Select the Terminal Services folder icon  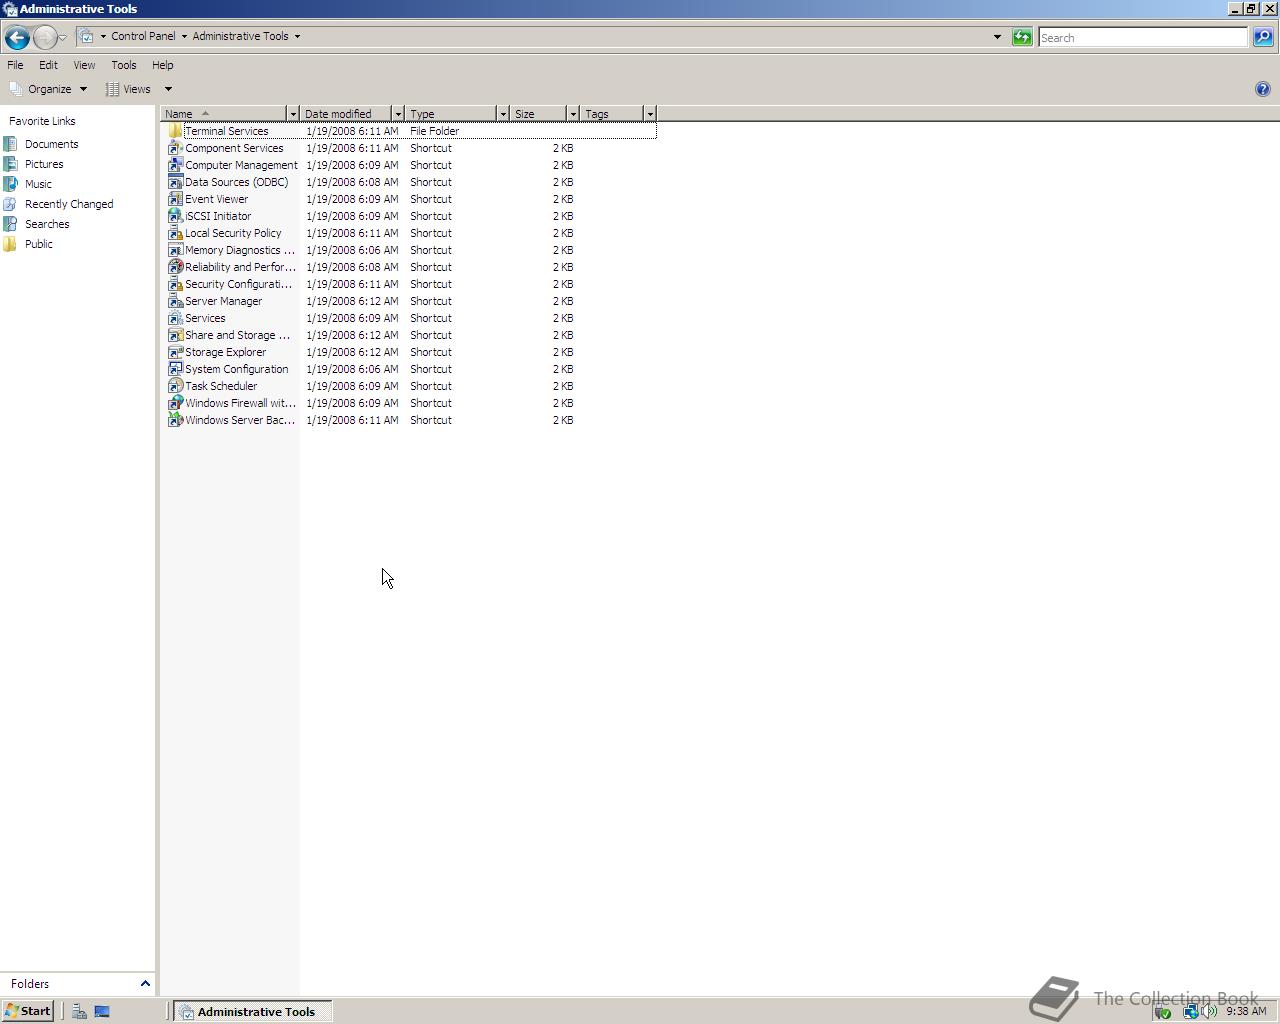click(x=175, y=131)
